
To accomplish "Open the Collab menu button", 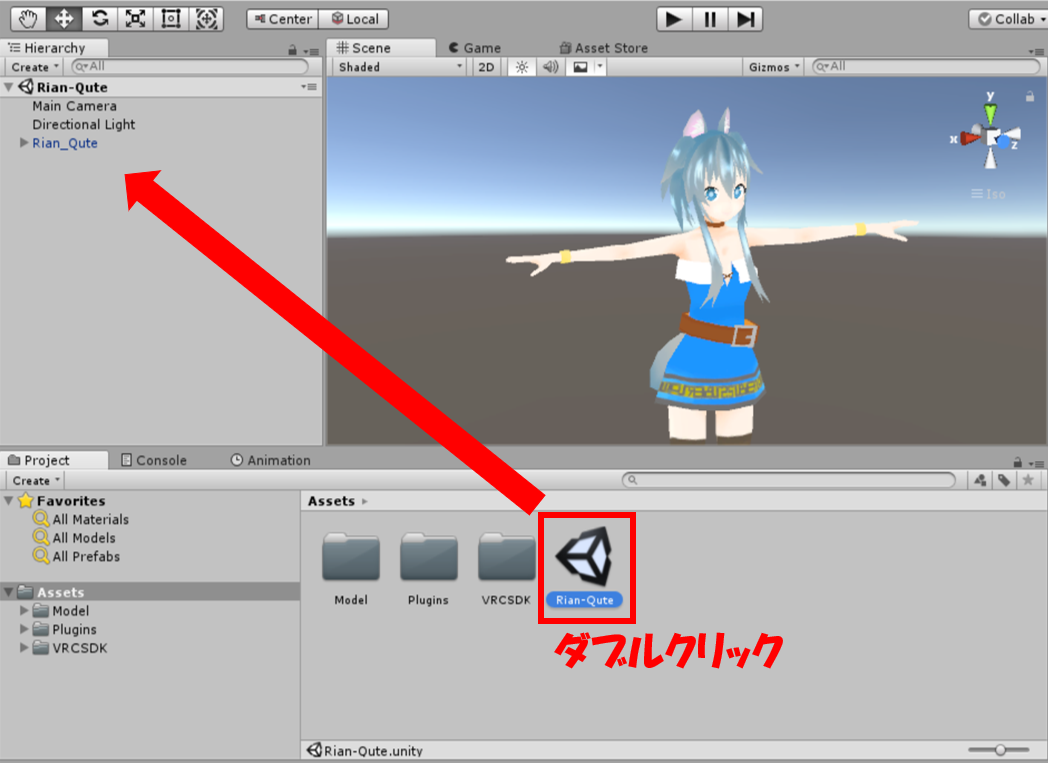I will (x=1007, y=19).
